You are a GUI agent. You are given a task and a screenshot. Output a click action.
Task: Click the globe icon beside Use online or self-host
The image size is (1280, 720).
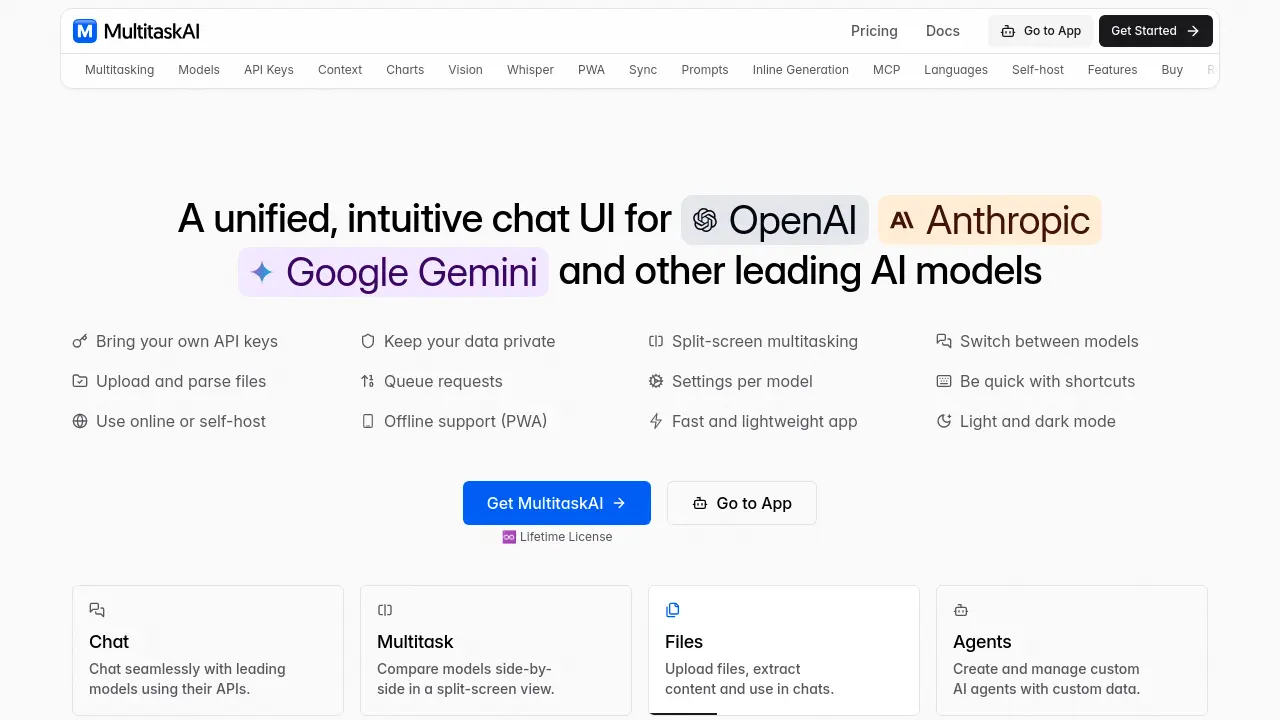(80, 421)
